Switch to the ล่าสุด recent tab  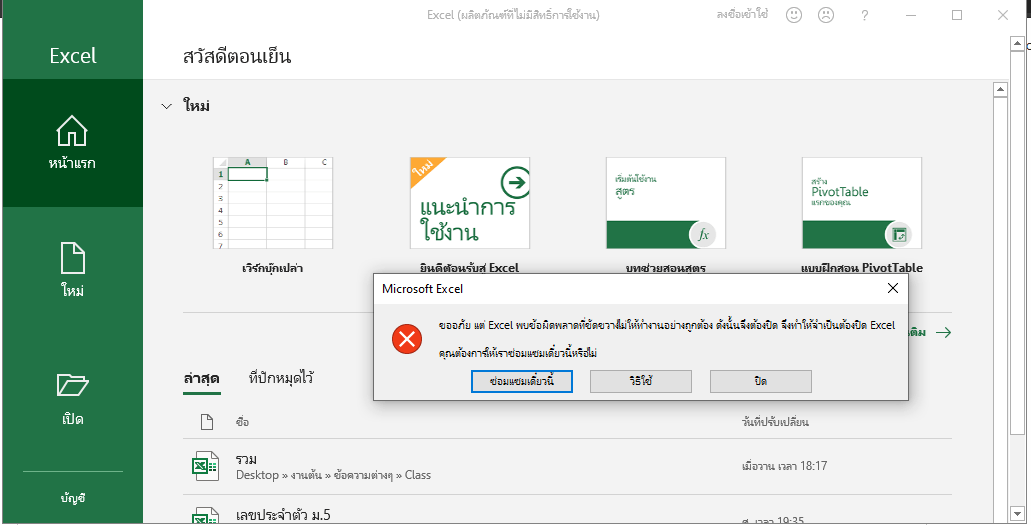click(201, 378)
